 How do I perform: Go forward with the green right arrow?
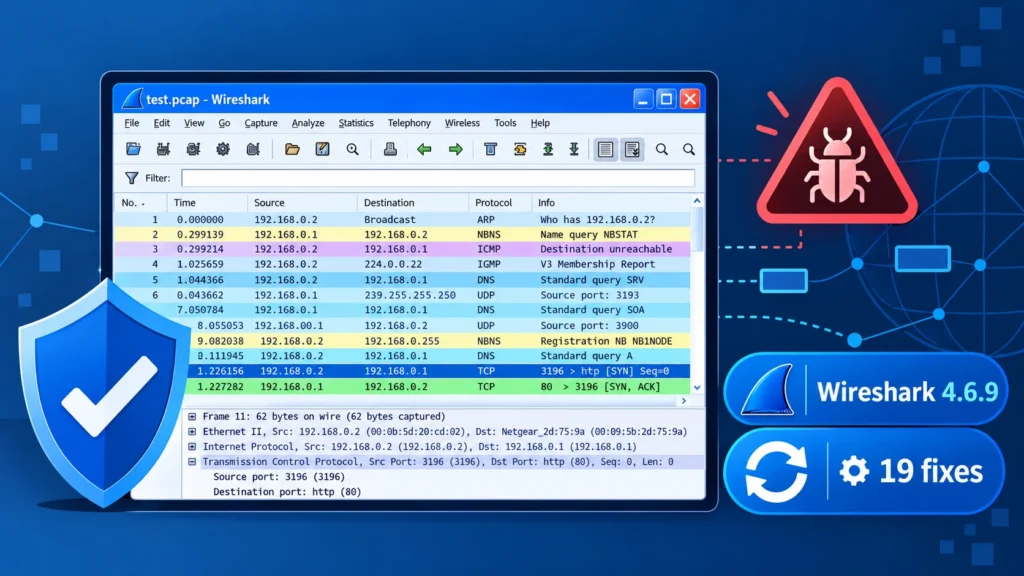(x=456, y=150)
